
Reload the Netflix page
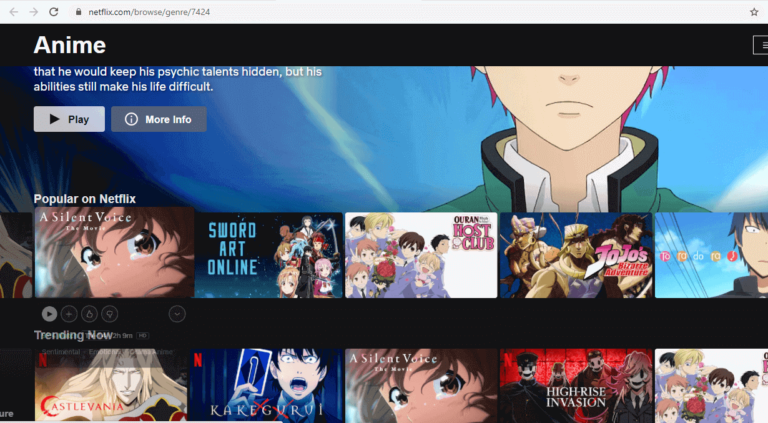[x=53, y=12]
